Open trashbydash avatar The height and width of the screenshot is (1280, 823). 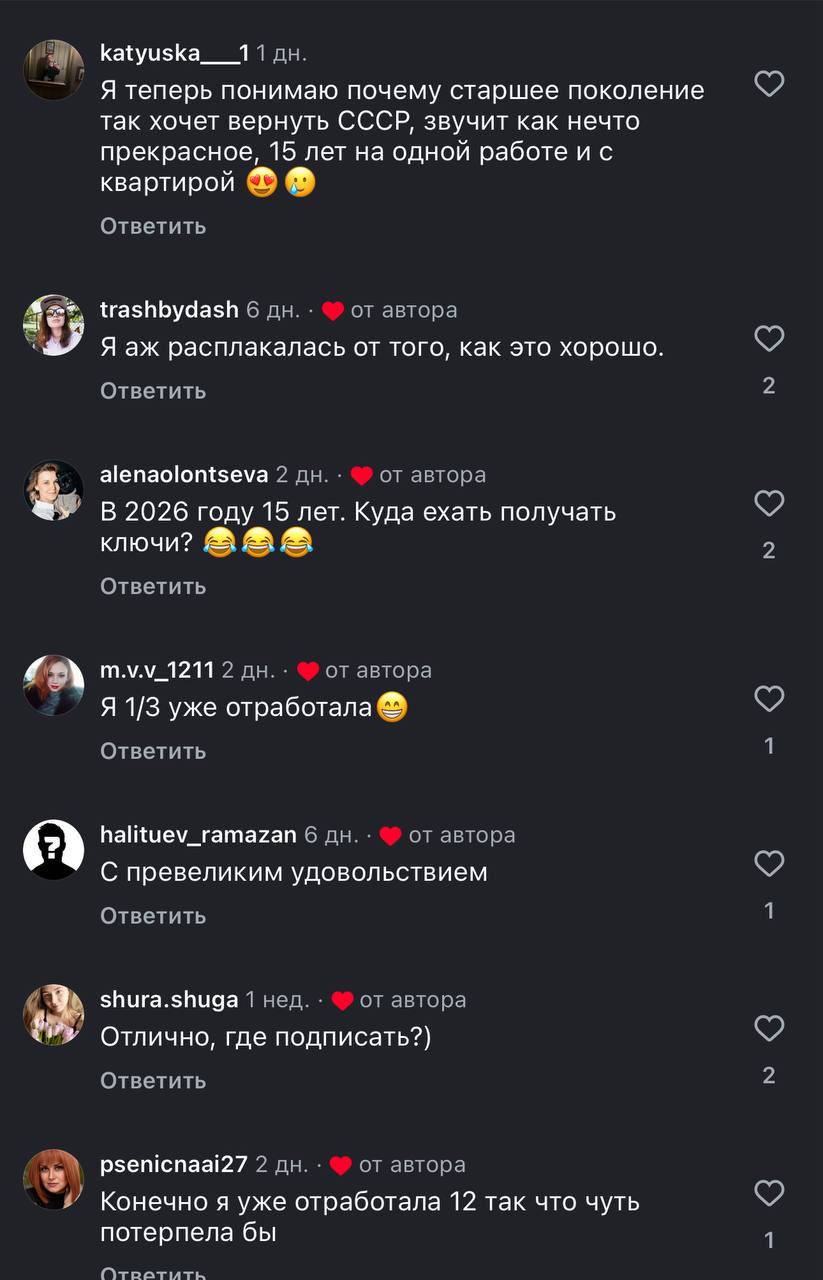(x=53, y=325)
